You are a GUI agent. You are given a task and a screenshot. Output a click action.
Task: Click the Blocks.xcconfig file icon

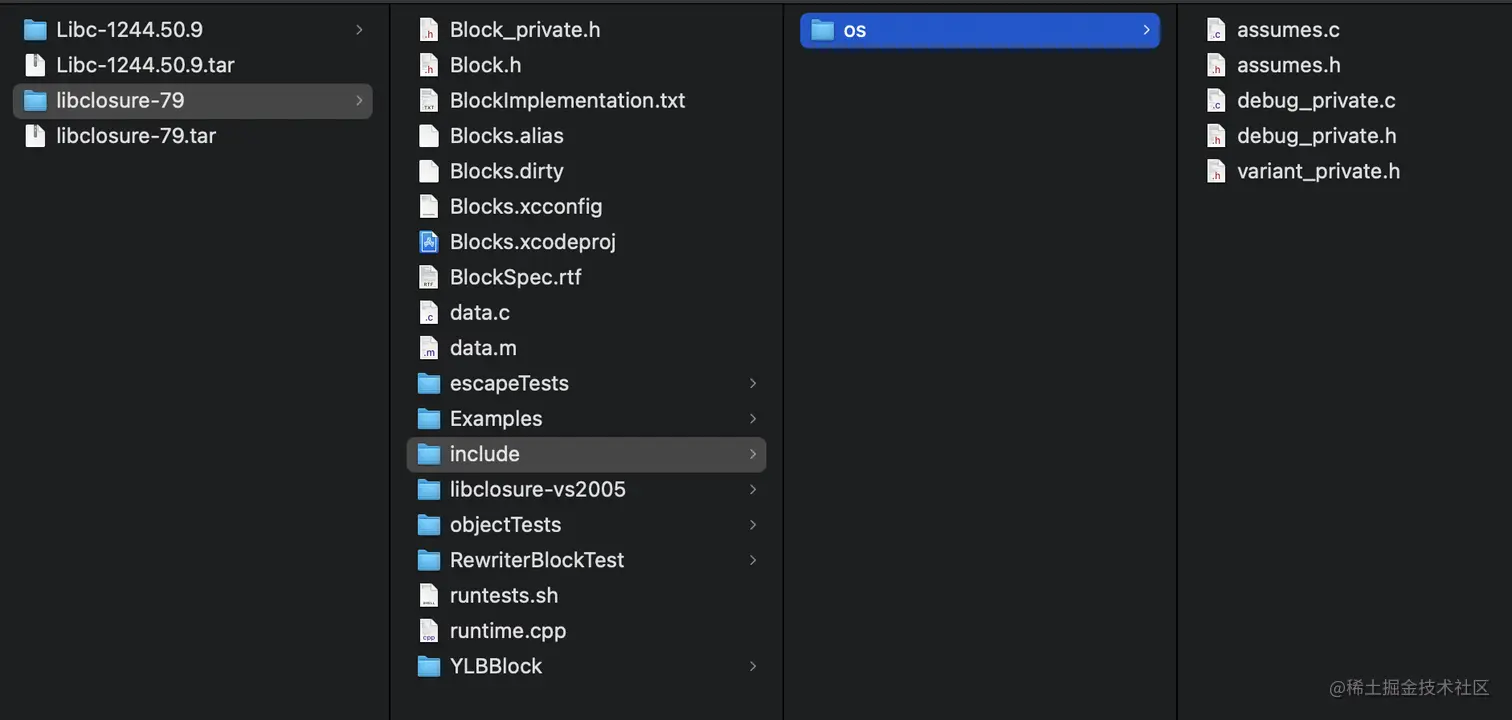[428, 207]
